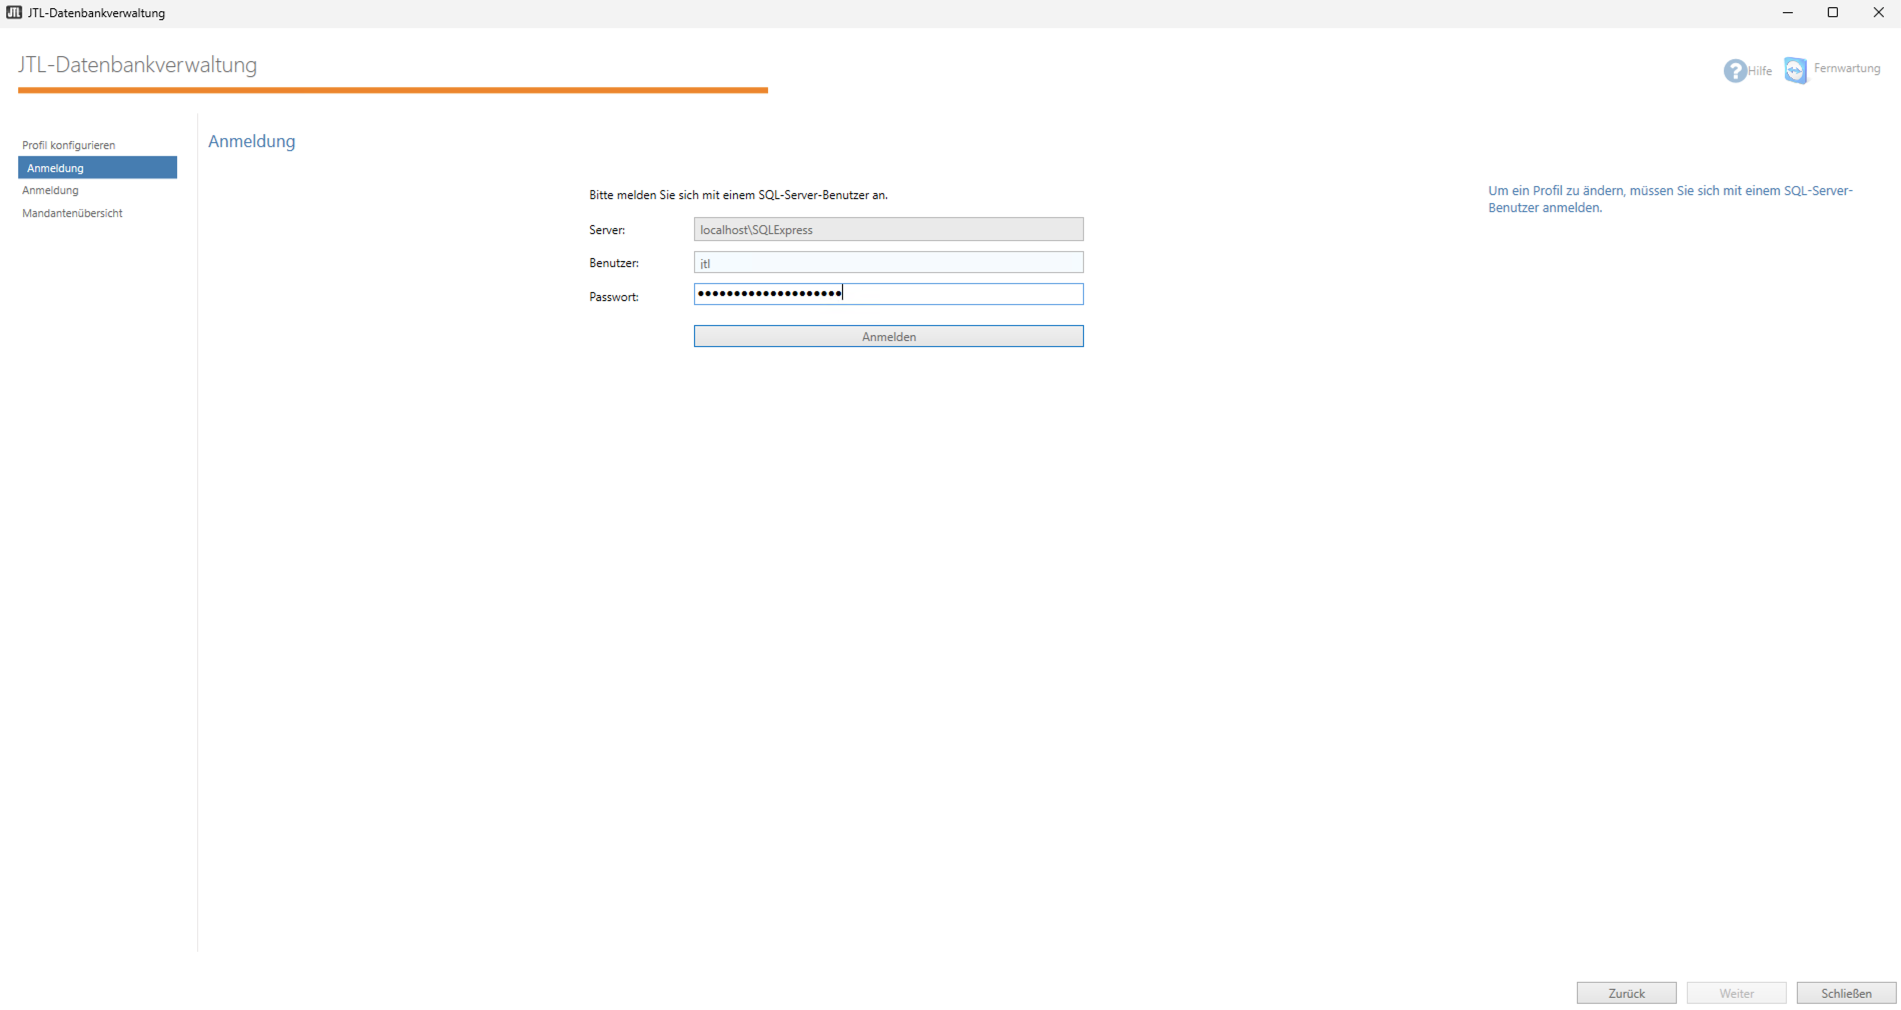1901x1010 pixels.
Task: Click the 'Um ein Profil zu ändern' hint
Action: point(1670,199)
